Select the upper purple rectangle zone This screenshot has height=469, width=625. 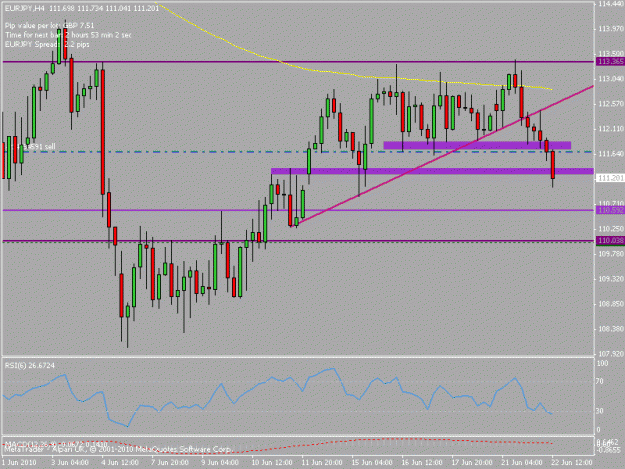click(x=477, y=145)
